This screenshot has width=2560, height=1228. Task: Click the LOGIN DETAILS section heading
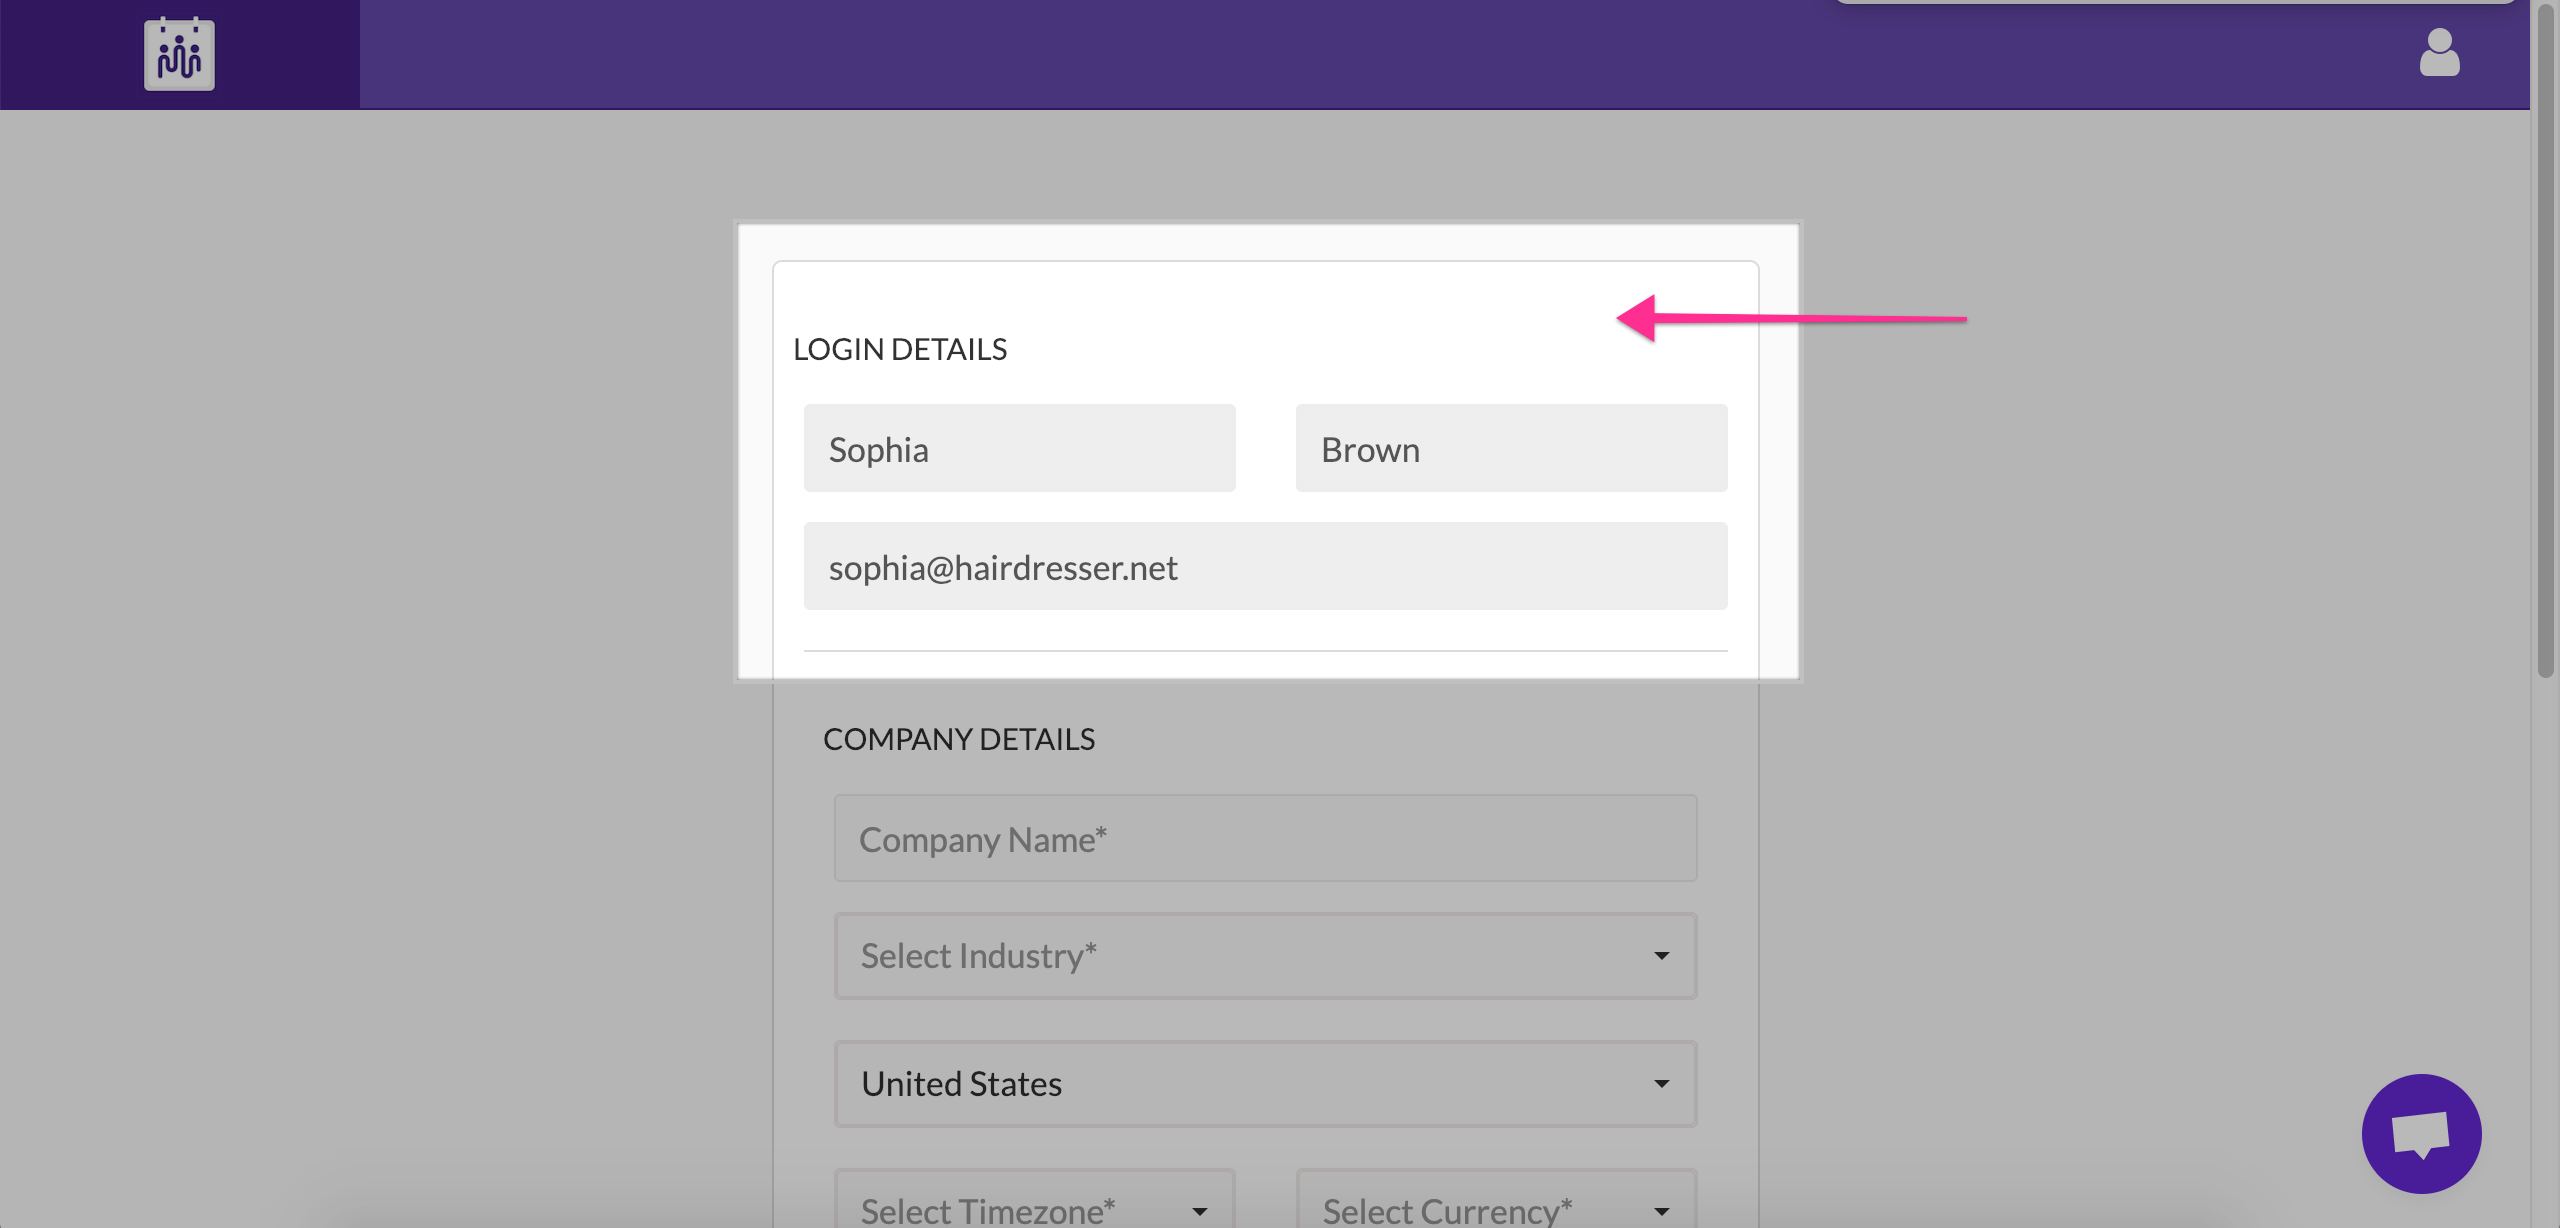click(900, 348)
